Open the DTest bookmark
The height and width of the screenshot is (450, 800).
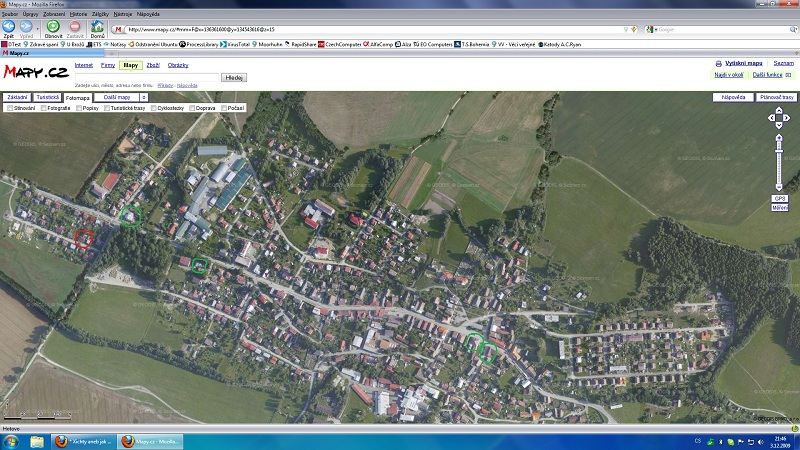click(11, 44)
